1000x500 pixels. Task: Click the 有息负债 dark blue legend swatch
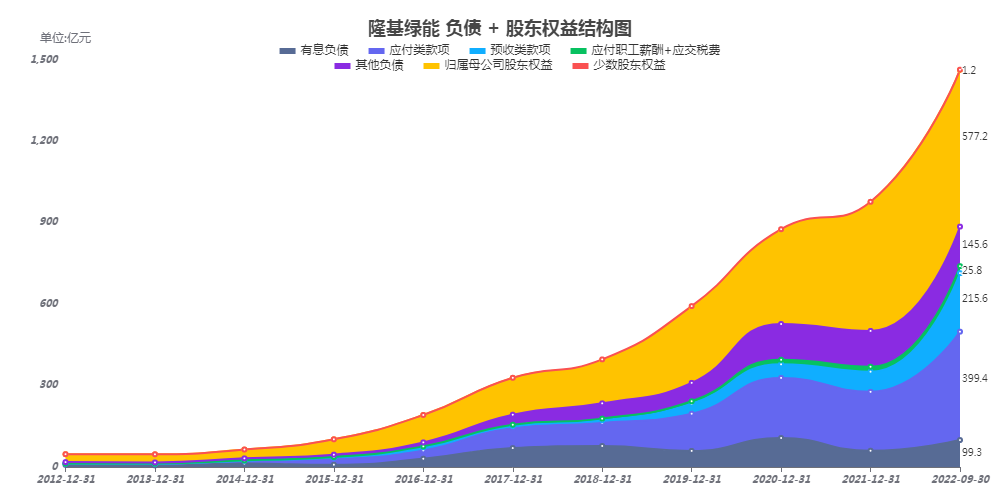coord(288,50)
